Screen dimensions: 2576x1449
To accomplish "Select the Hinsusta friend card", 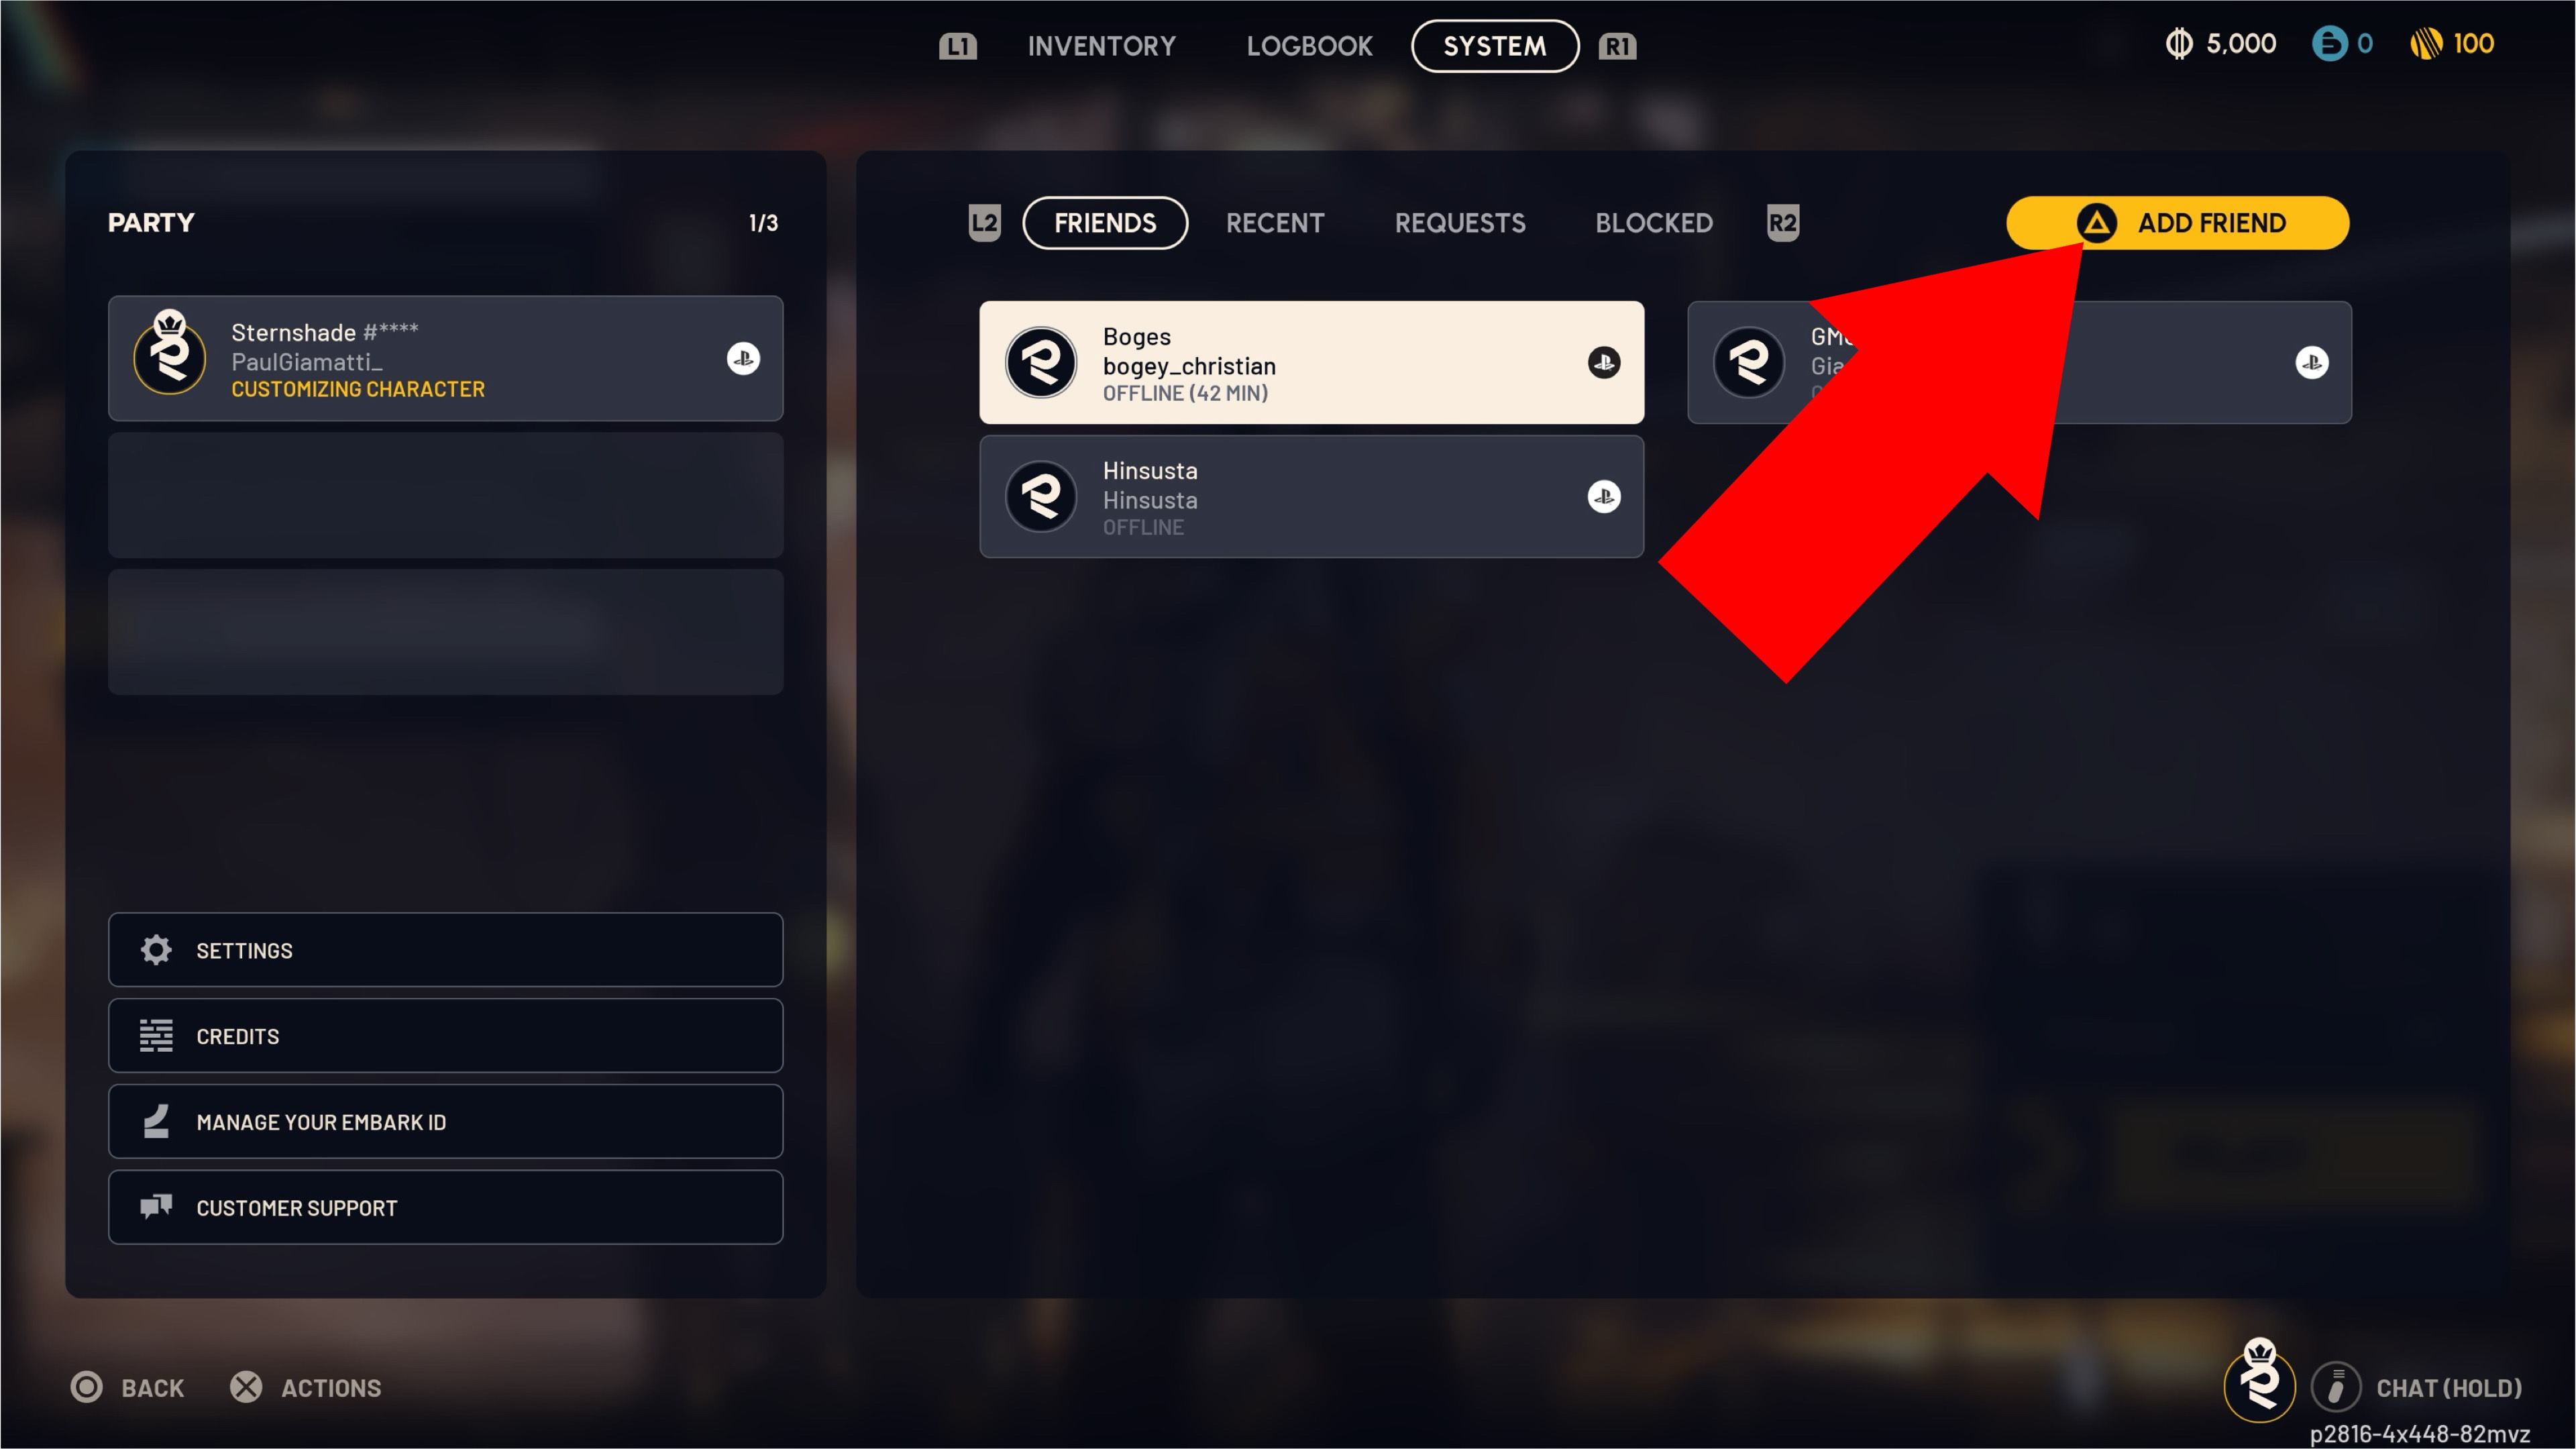I will click(1311, 496).
